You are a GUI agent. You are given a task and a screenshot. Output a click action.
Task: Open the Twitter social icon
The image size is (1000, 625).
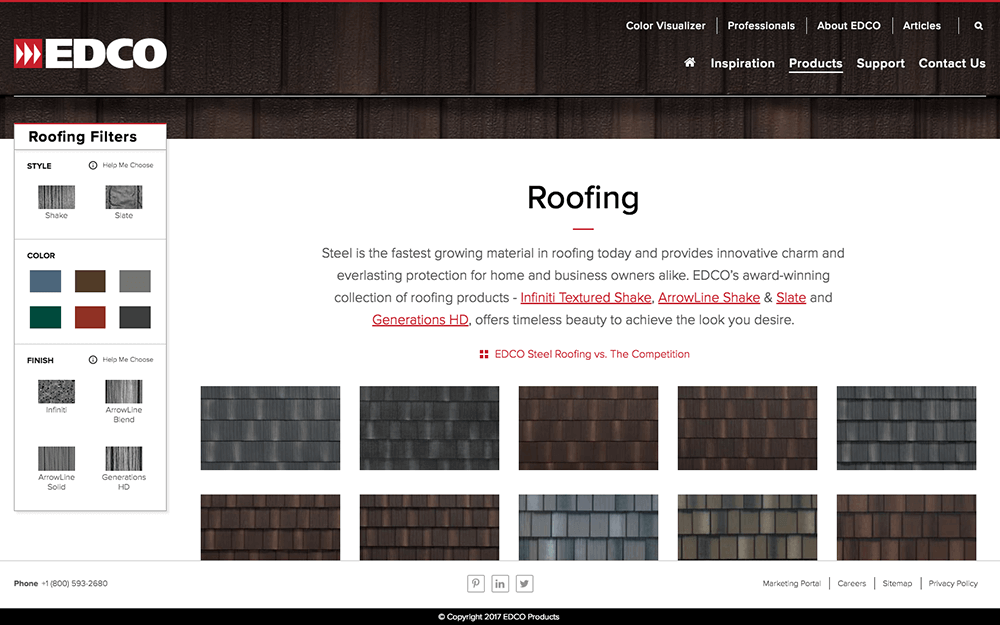(x=524, y=584)
